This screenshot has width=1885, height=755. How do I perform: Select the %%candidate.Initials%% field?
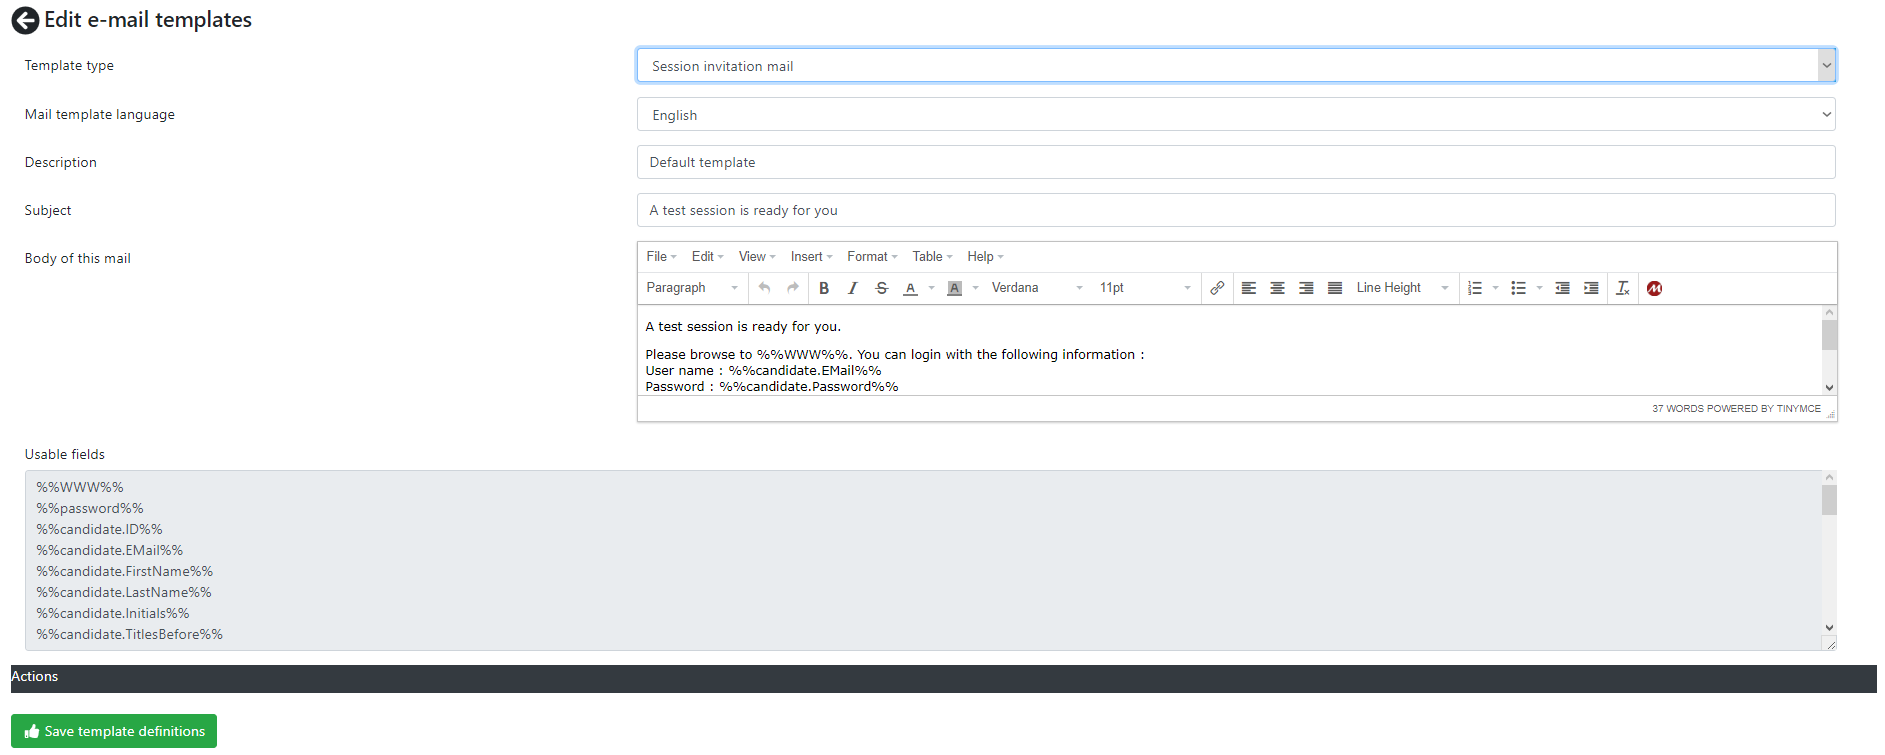[113, 613]
